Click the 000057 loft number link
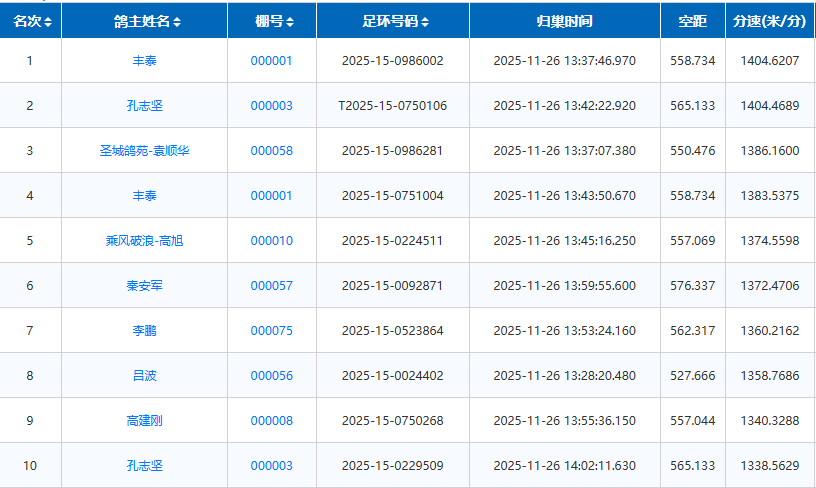The image size is (816, 488). click(271, 286)
